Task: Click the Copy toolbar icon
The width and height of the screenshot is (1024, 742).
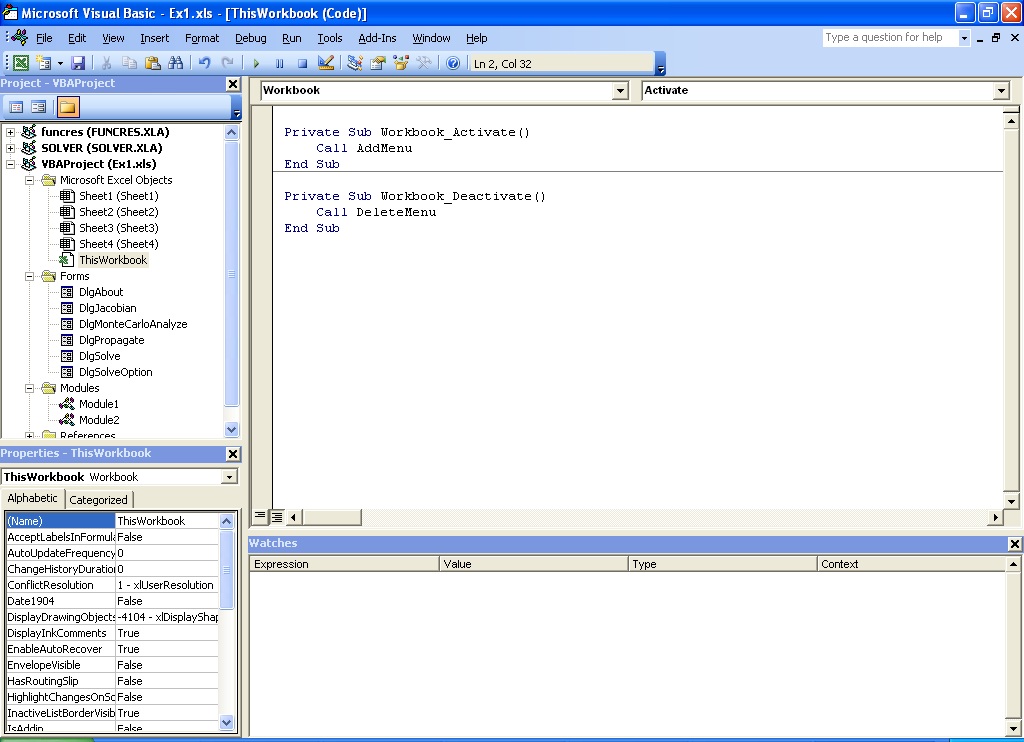Action: tap(129, 63)
